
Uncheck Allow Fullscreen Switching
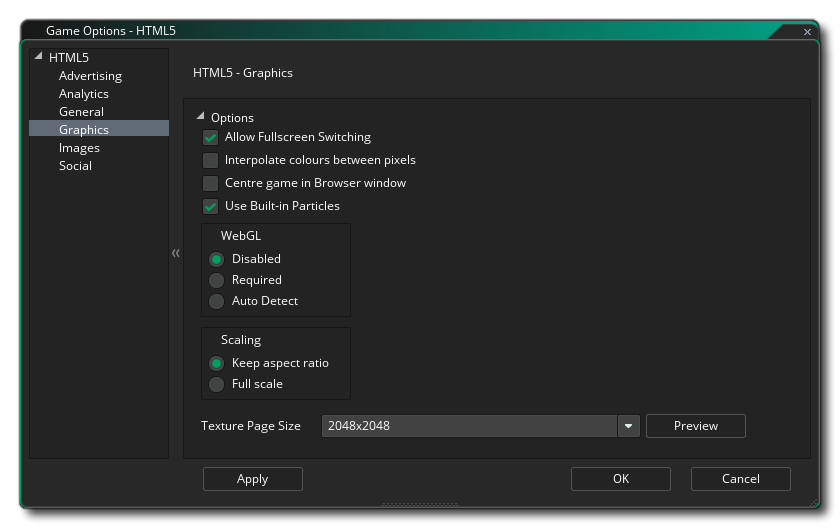pyautogui.click(x=211, y=138)
